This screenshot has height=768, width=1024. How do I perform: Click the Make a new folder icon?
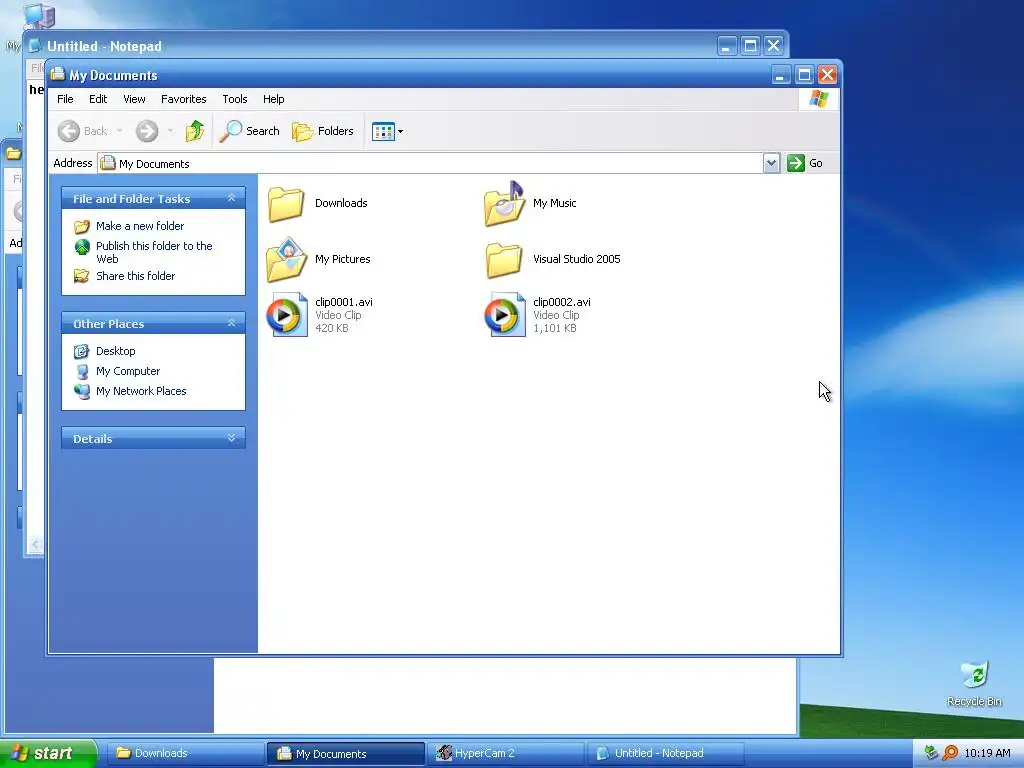coord(82,227)
